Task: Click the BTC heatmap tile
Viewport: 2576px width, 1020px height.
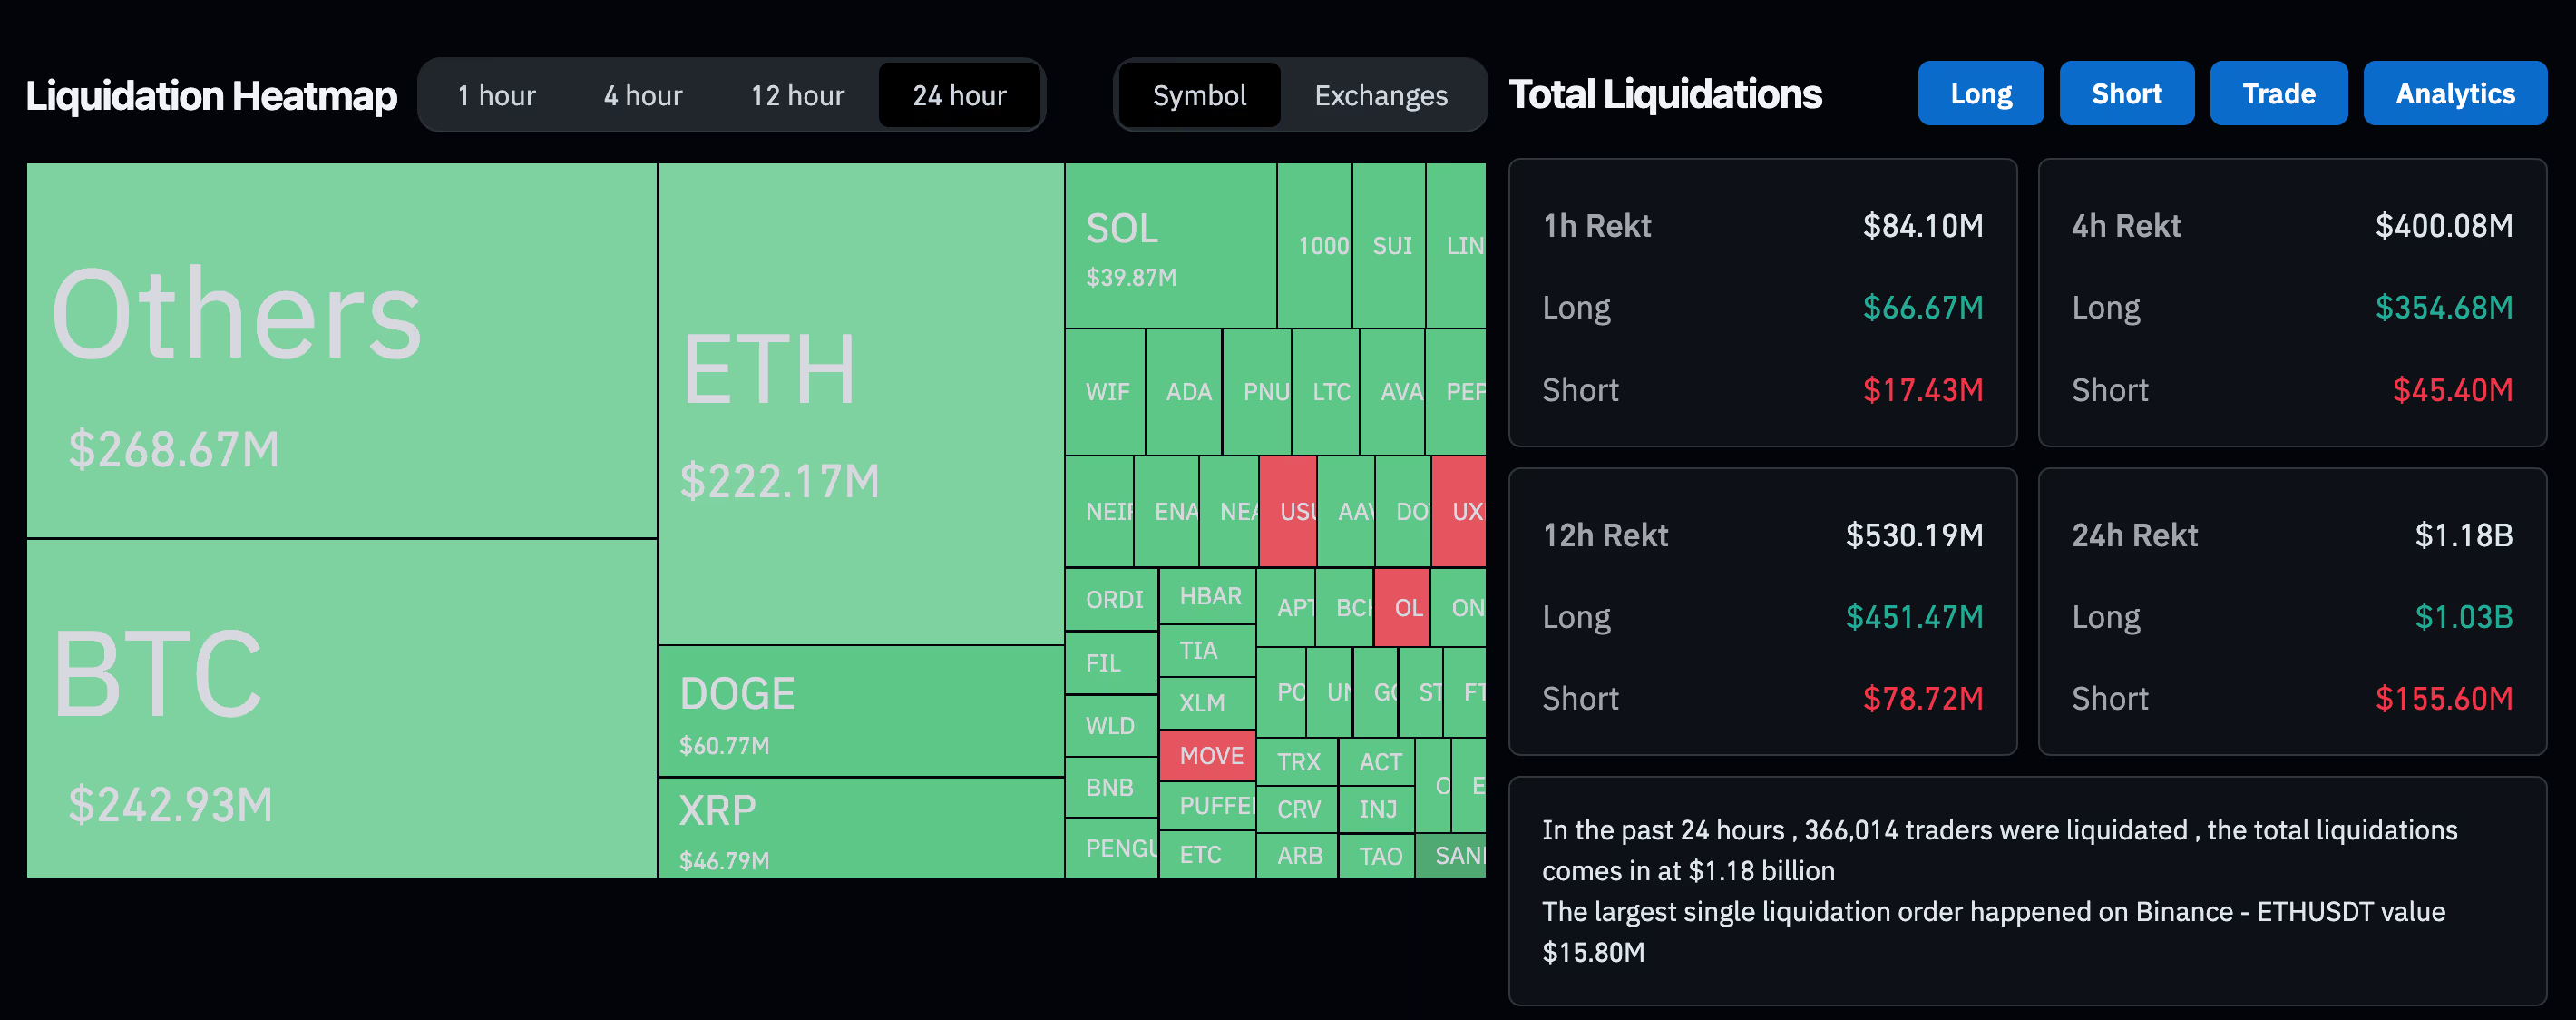Action: click(x=340, y=708)
